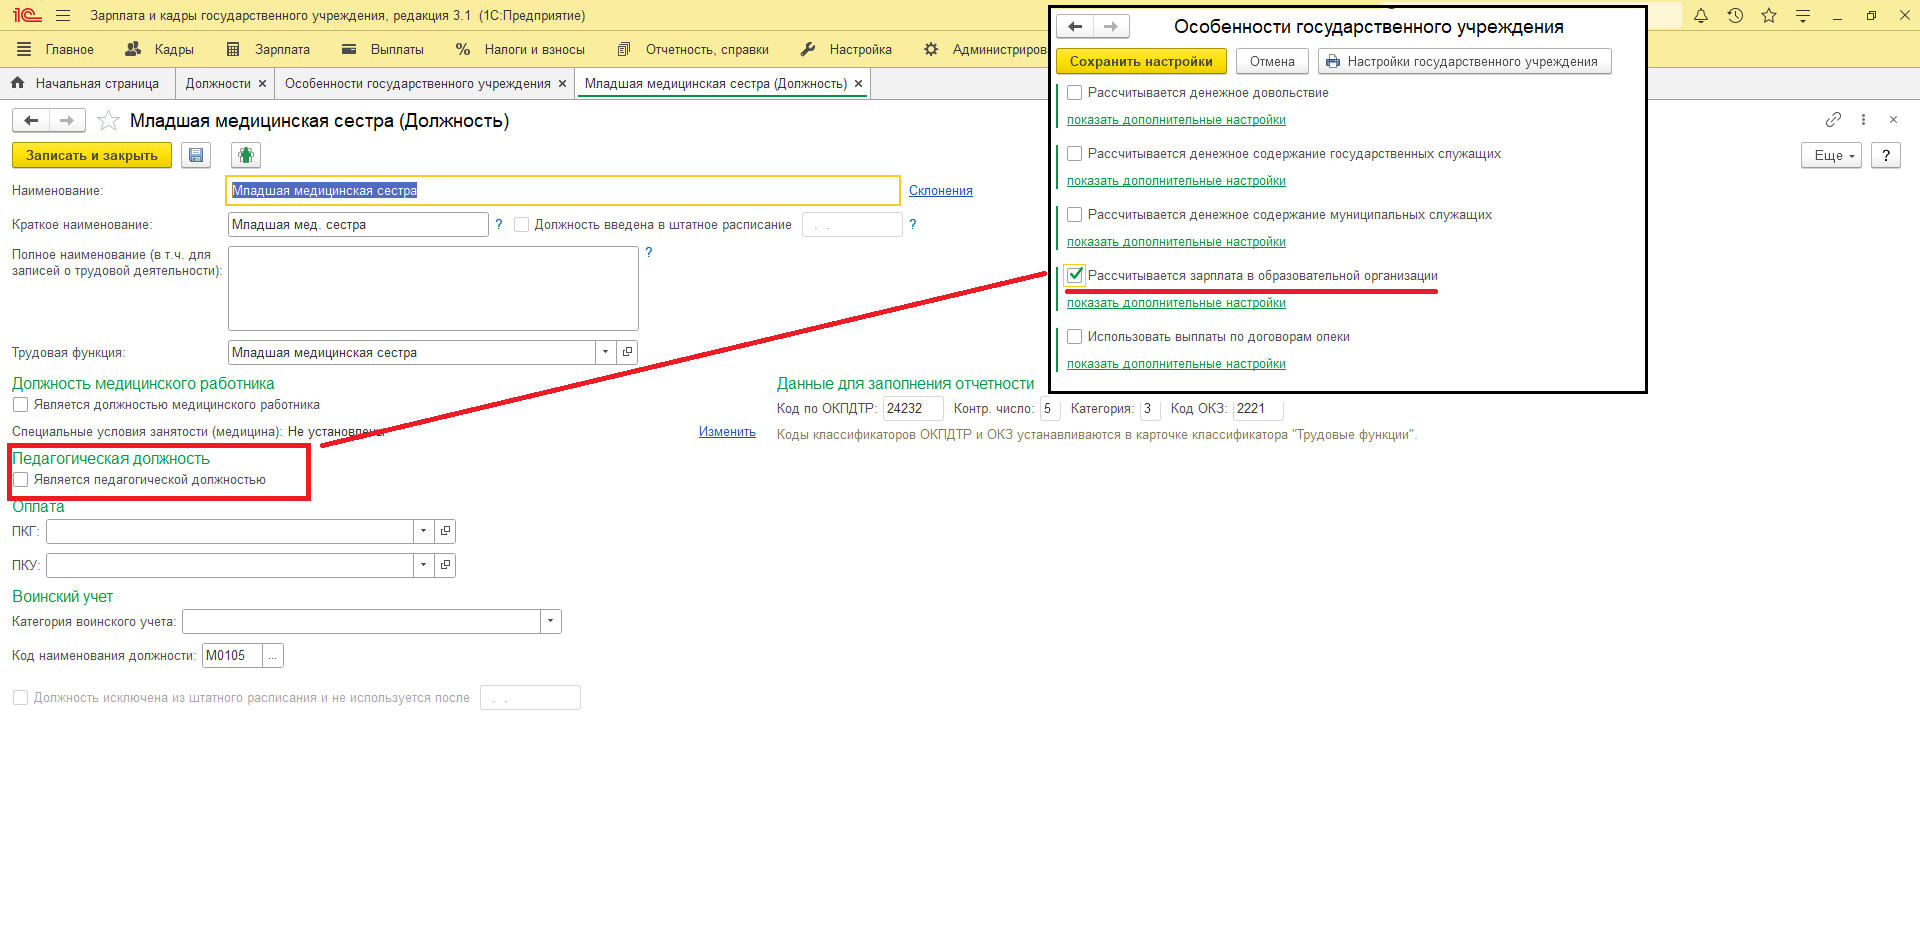Uncheck Рассчитывается зарплата в образовательной организации

(1075, 275)
